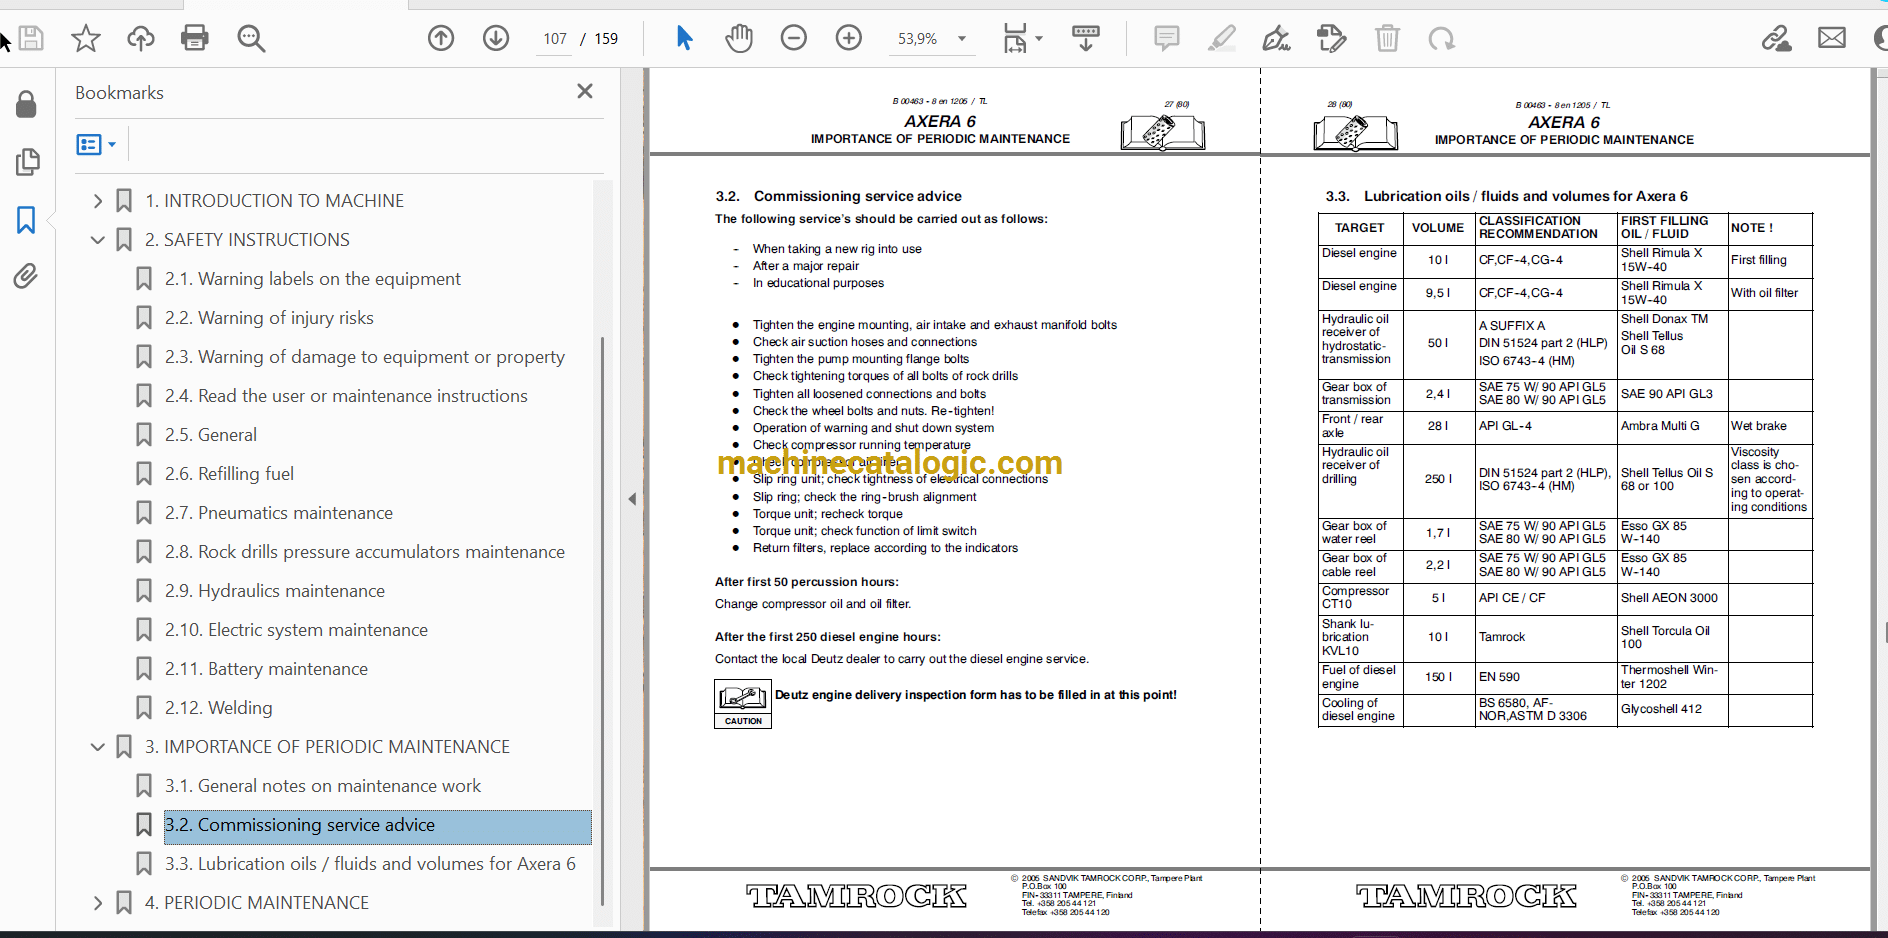The height and width of the screenshot is (938, 1888).
Task: Open bookmark 2. SAFETY INSTRUCTIONS
Action: coord(247,240)
